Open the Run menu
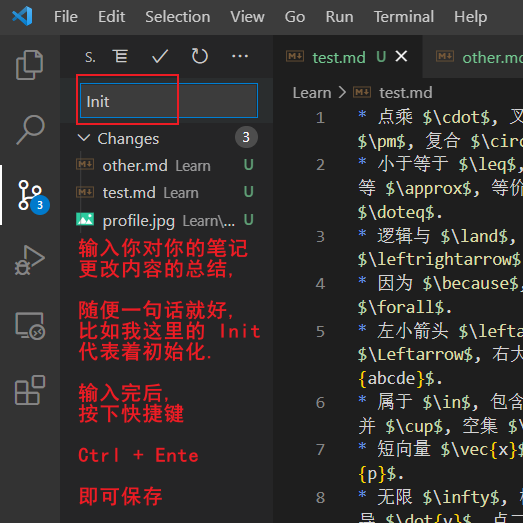This screenshot has width=523, height=523. (339, 17)
